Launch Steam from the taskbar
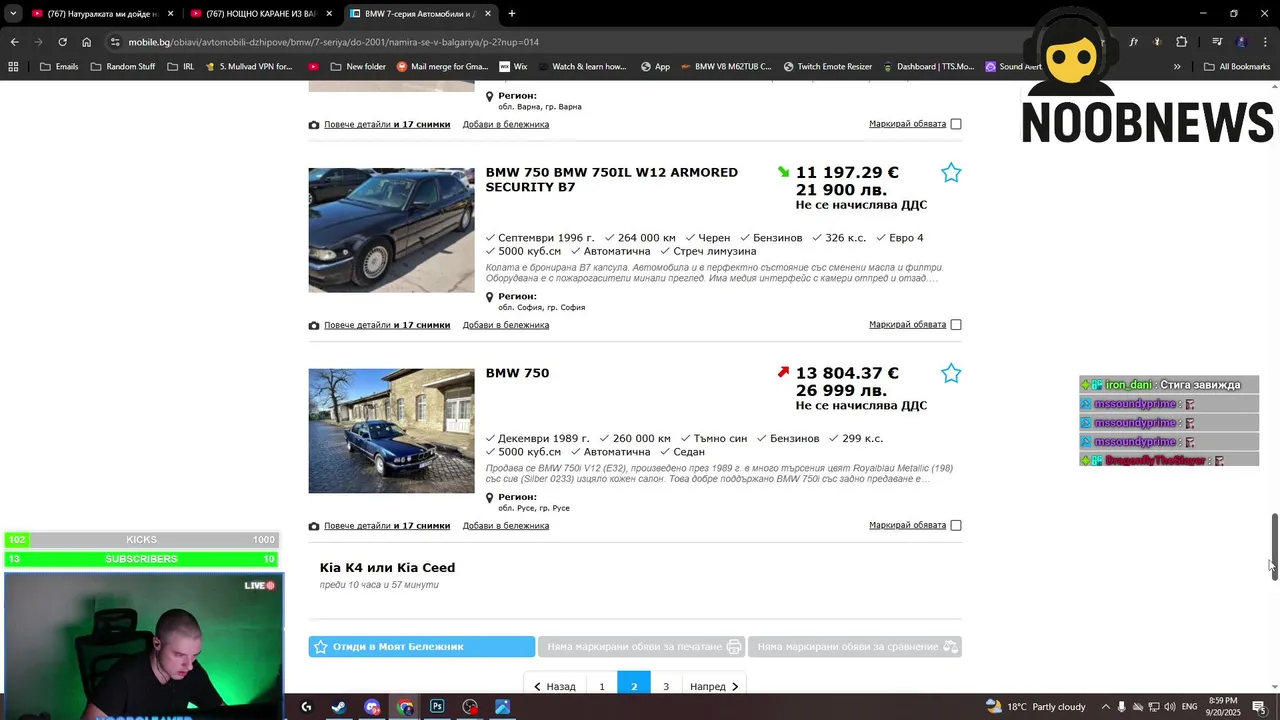The image size is (1280, 720). coord(339,707)
